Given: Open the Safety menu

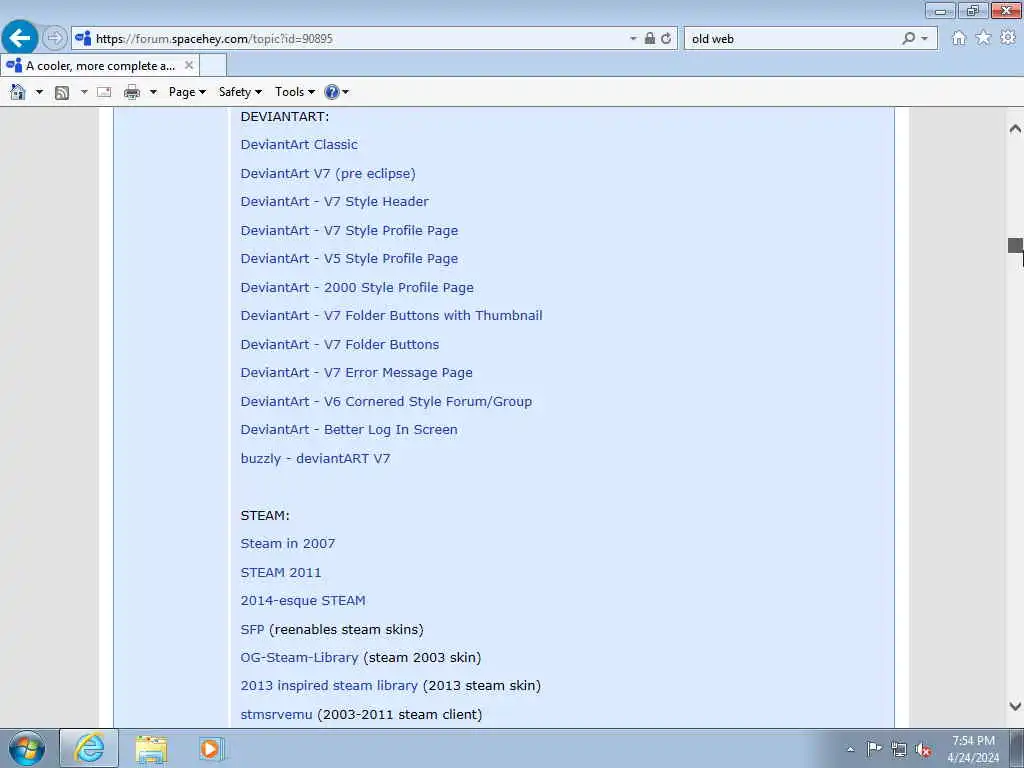Looking at the screenshot, I should (x=240, y=92).
